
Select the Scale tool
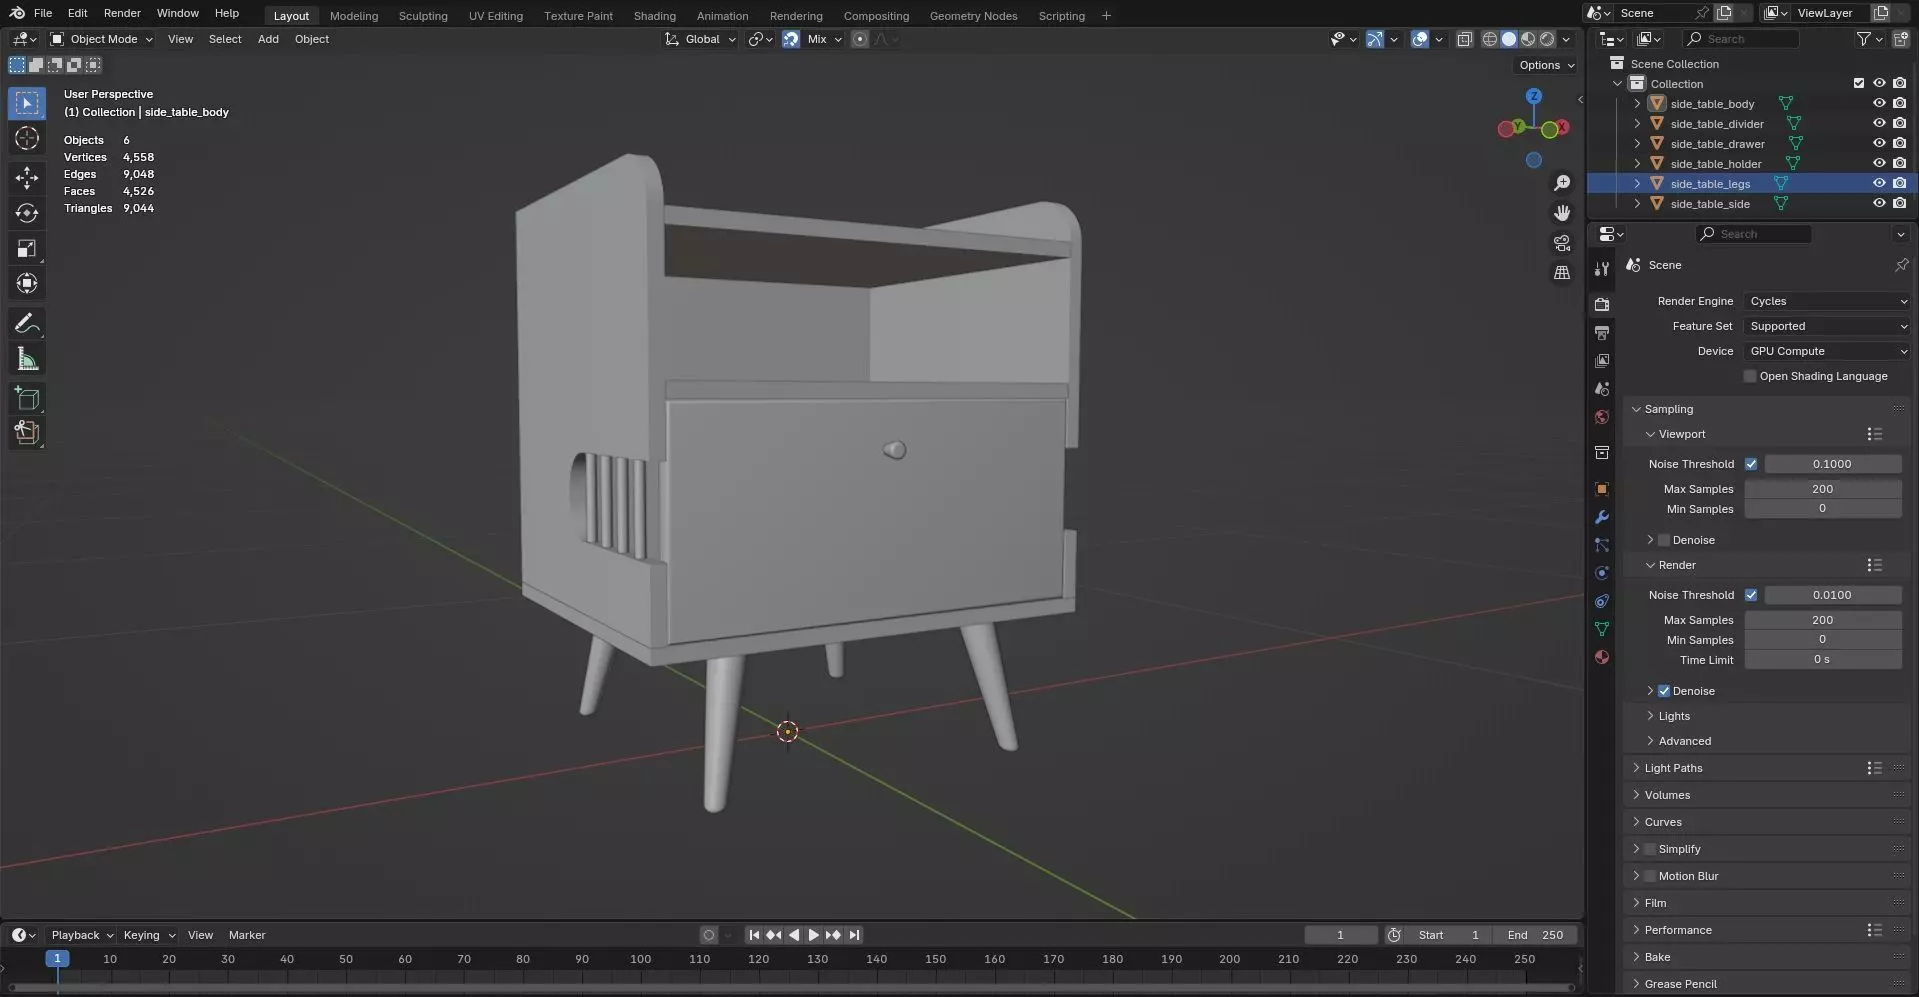coord(27,249)
